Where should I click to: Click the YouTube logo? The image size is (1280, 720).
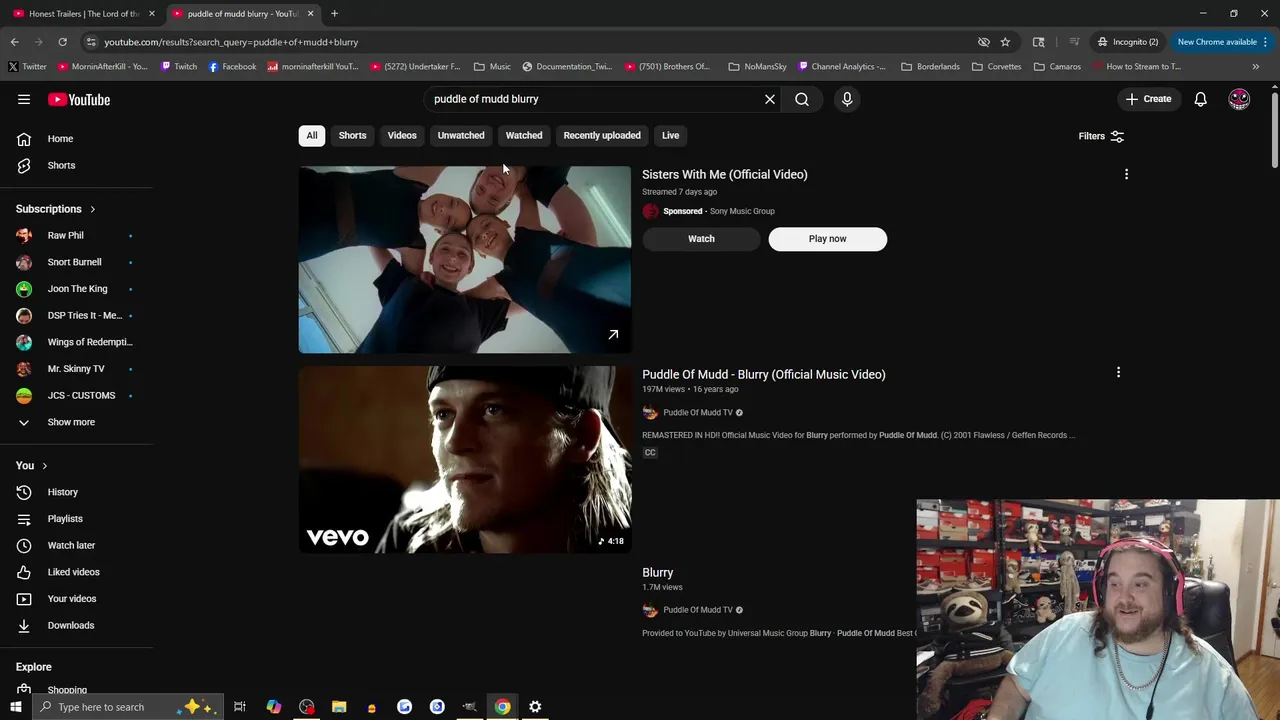point(79,99)
